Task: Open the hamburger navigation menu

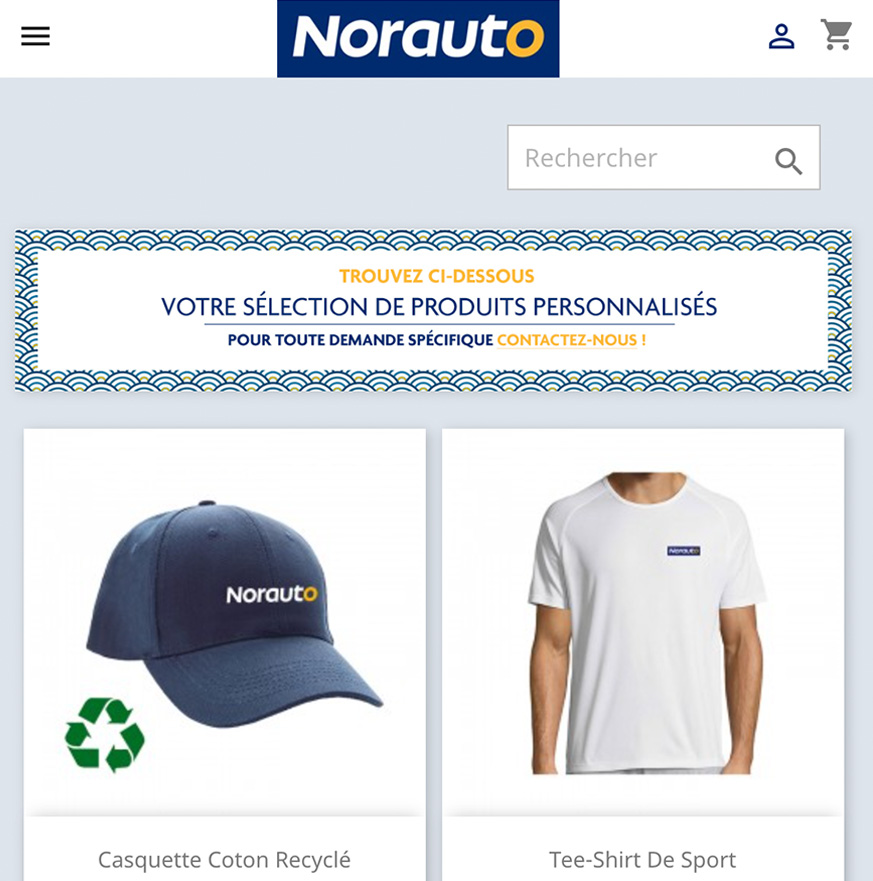Action: [35, 37]
